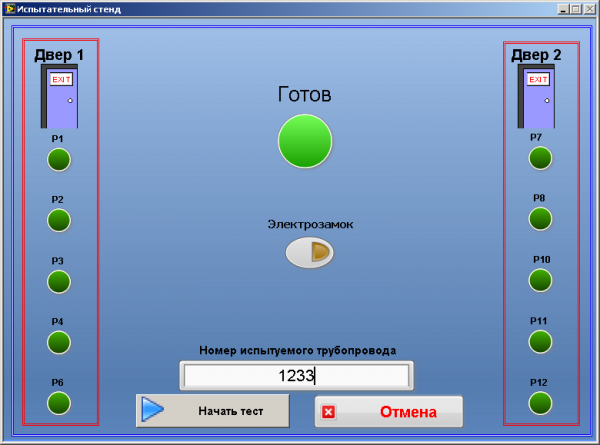Click the pipeline number input field
Viewport: 600px width, 445px height.
[x=297, y=375]
